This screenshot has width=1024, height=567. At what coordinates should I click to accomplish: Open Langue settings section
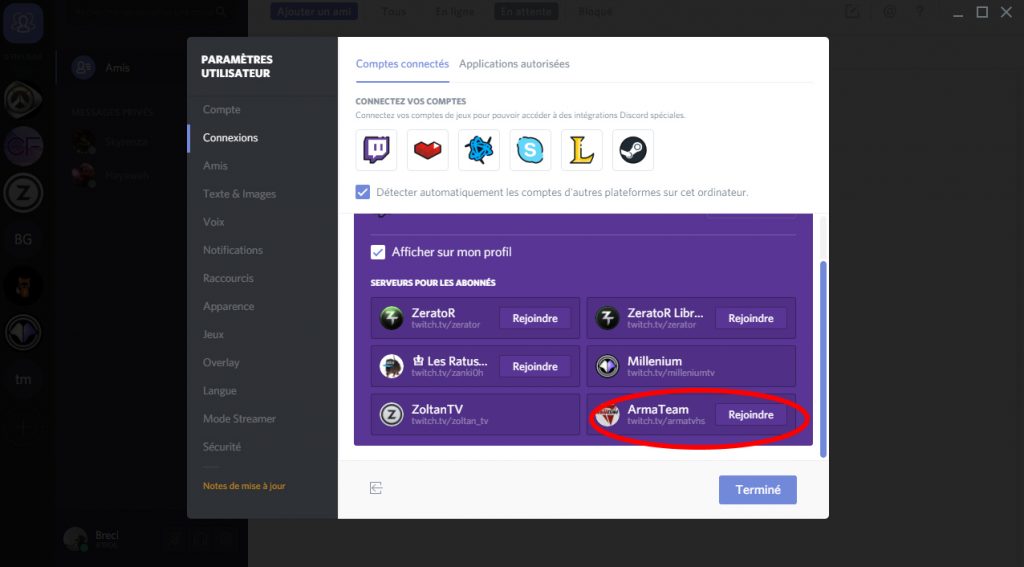pyautogui.click(x=219, y=391)
